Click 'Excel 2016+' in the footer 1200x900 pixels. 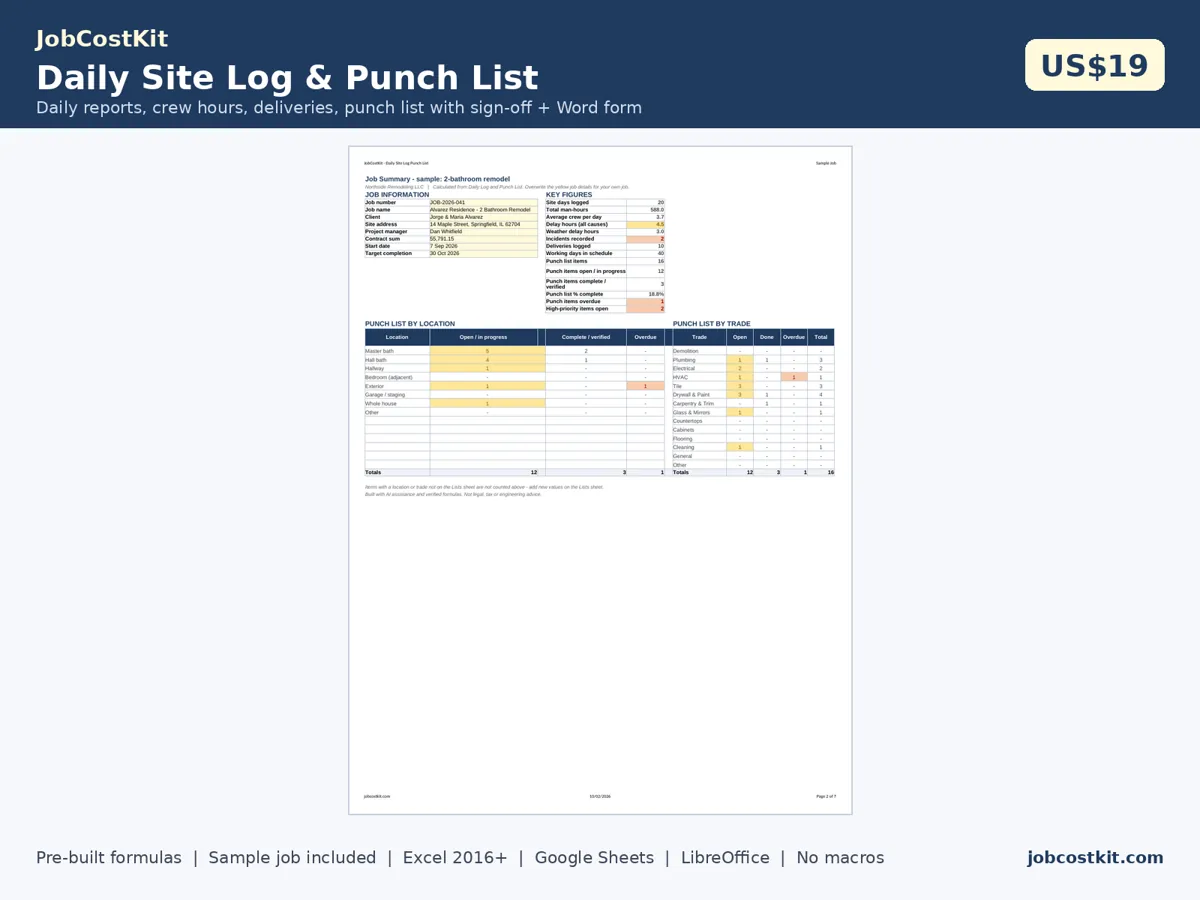(455, 857)
